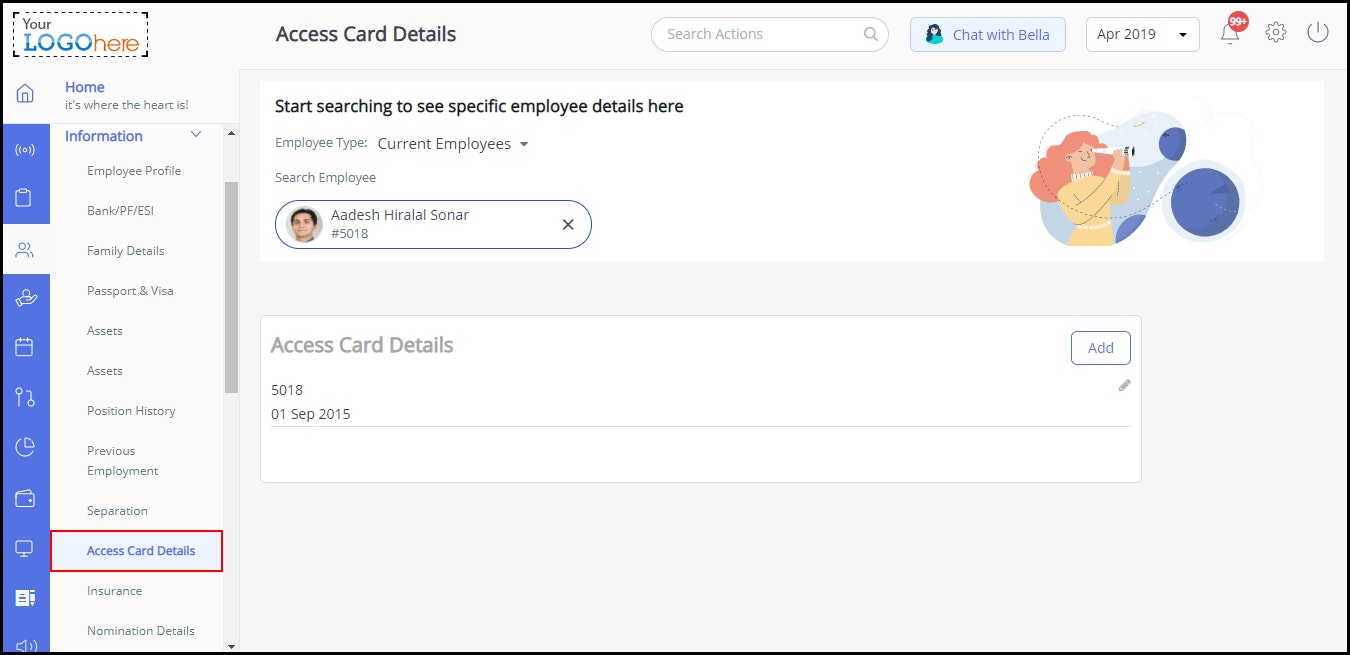Image resolution: width=1350 pixels, height=655 pixels.
Task: Open the payroll hand icon in sidebar
Action: tap(26, 297)
